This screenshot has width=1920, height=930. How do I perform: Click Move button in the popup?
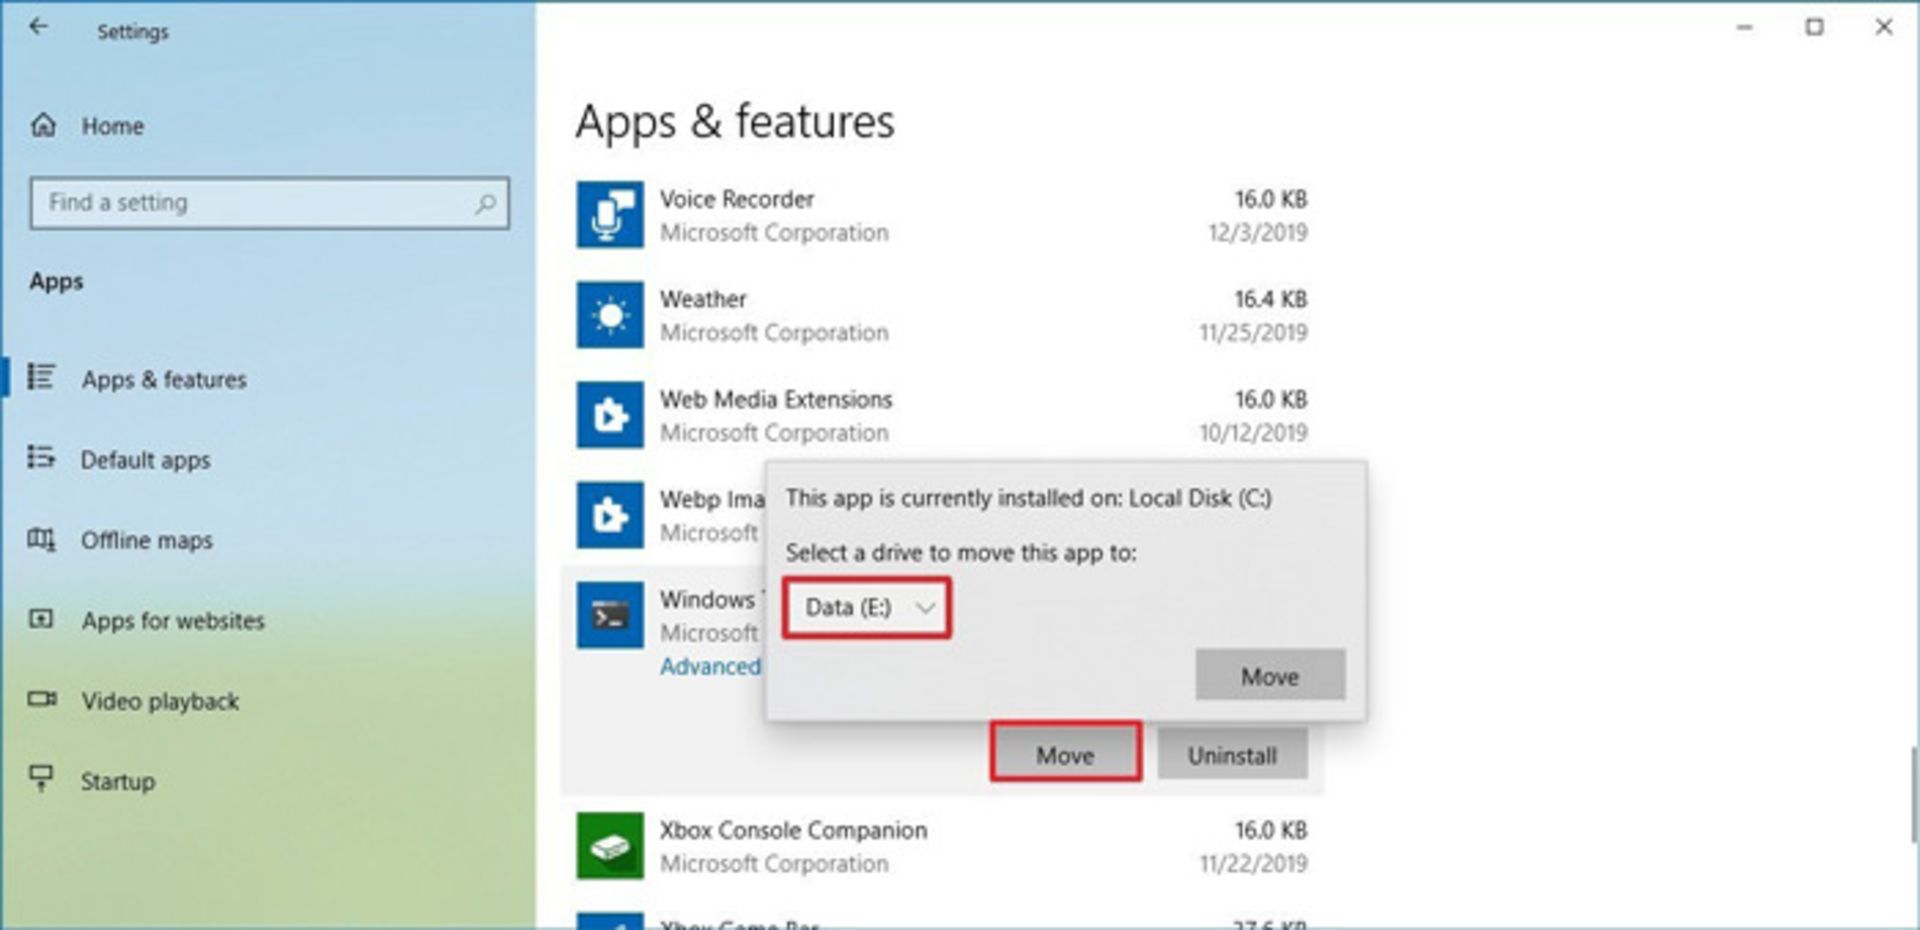click(x=1270, y=676)
